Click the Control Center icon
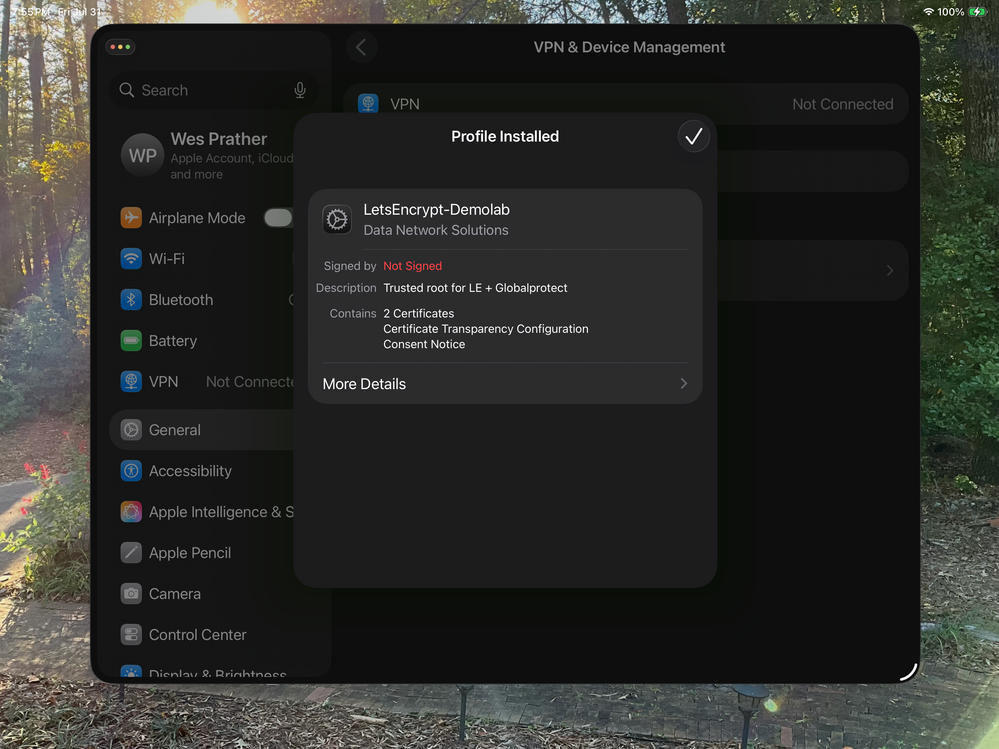This screenshot has width=999, height=749. pyautogui.click(x=131, y=635)
